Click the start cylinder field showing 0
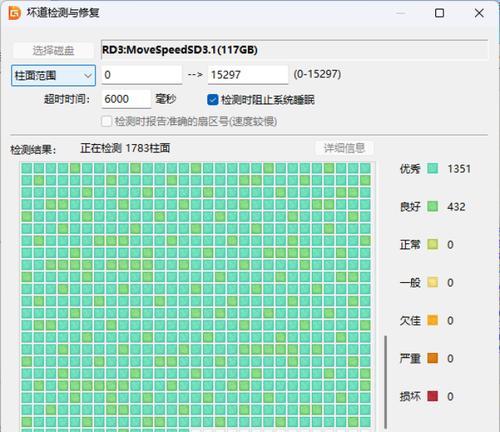500x432 pixels. pos(142,75)
